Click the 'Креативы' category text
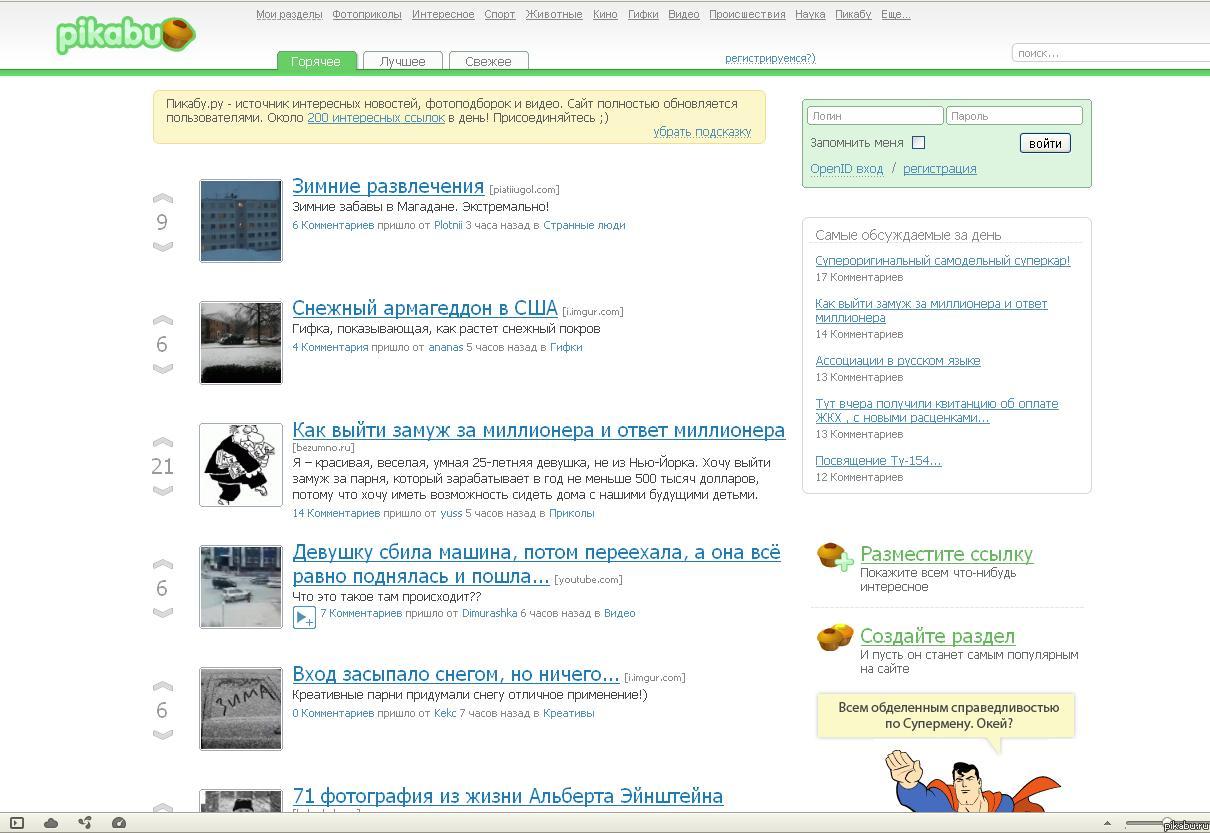Screen dimensions: 1210x833 pyautogui.click(x=569, y=713)
